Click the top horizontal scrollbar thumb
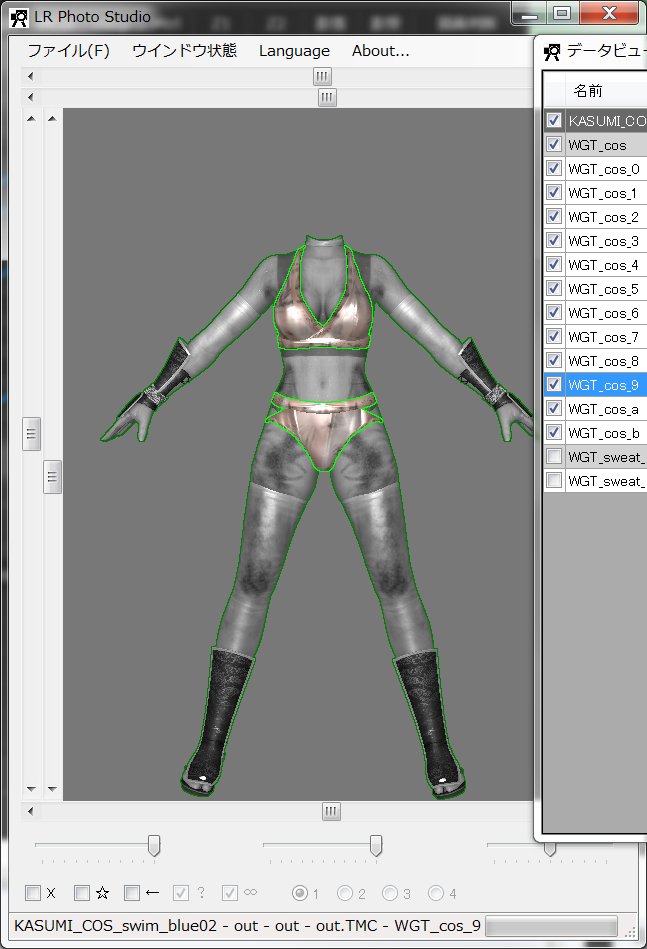Image resolution: width=647 pixels, height=949 pixels. coord(322,76)
